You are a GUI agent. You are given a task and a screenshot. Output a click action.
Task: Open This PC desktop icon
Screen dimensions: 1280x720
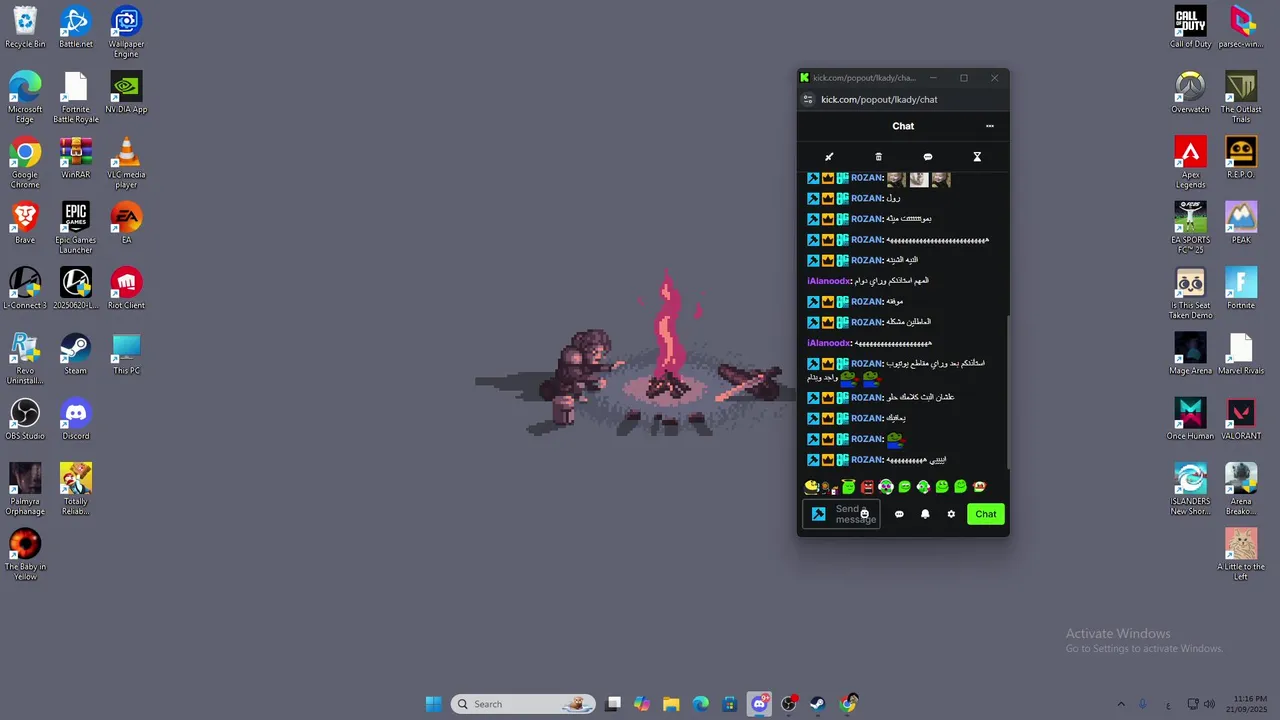tap(126, 354)
